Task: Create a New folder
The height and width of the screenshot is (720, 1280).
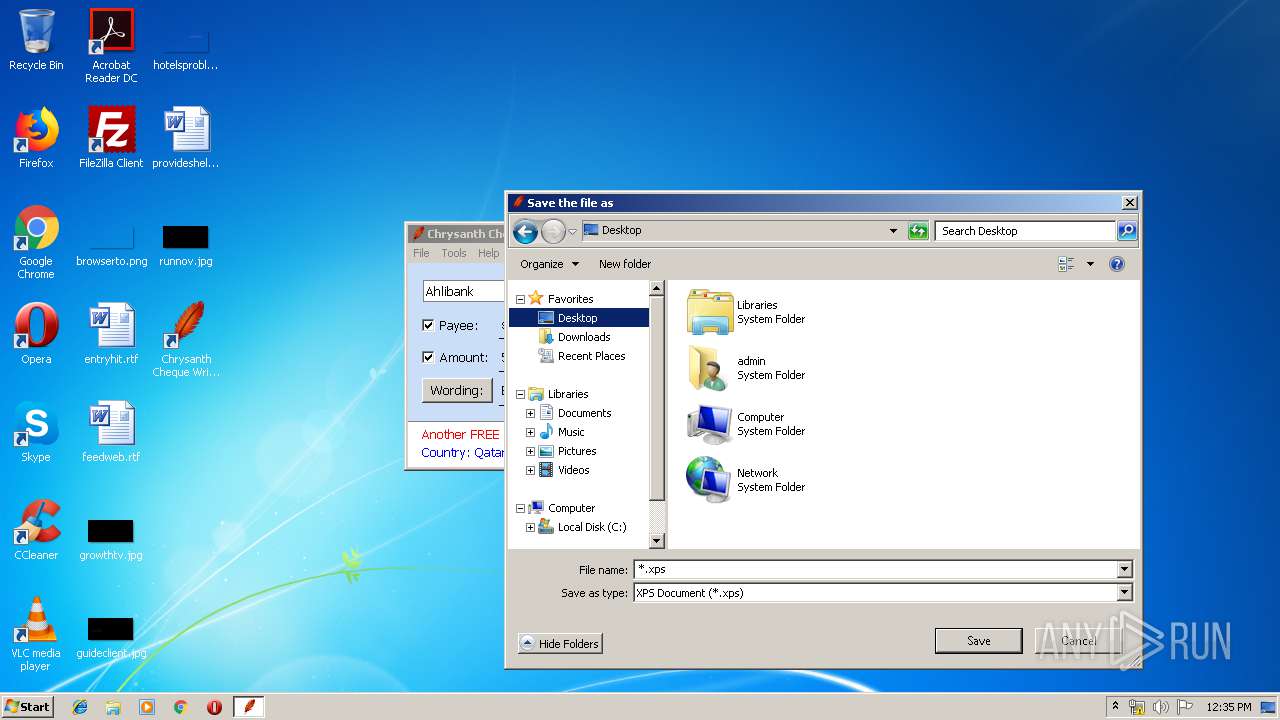Action: coord(625,264)
